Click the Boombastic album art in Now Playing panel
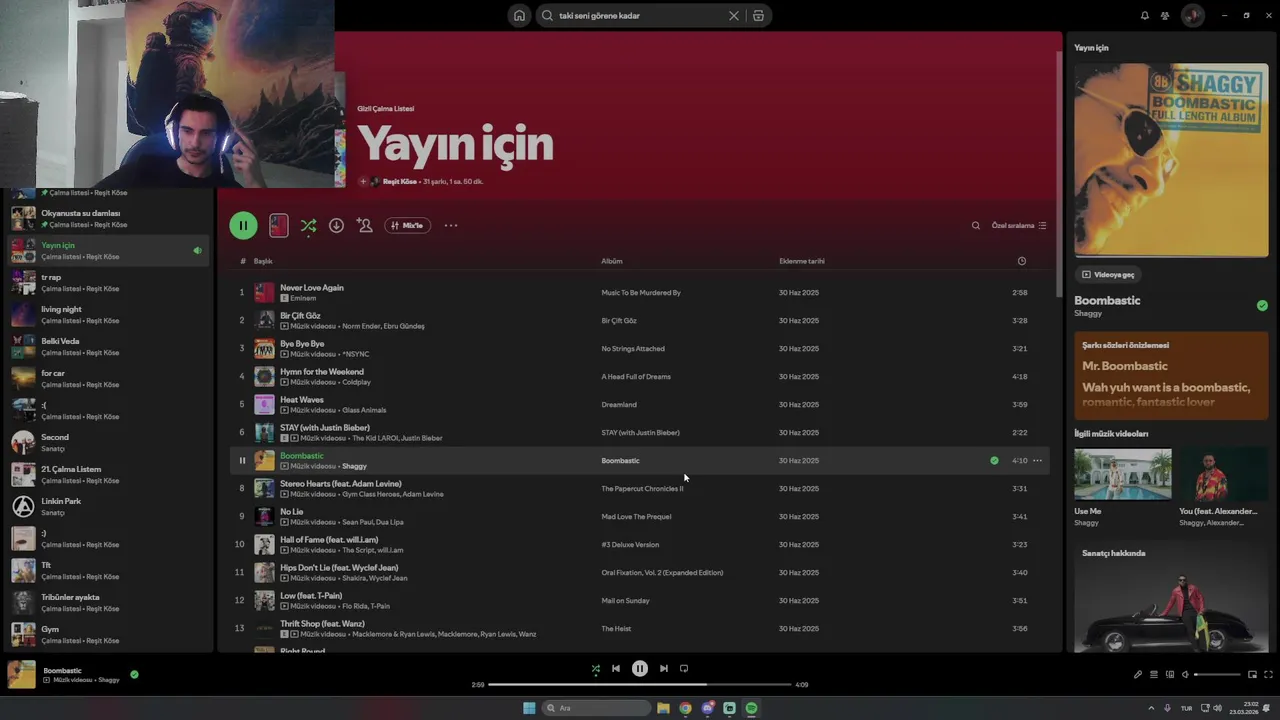This screenshot has height=720, width=1280. (x=1171, y=160)
